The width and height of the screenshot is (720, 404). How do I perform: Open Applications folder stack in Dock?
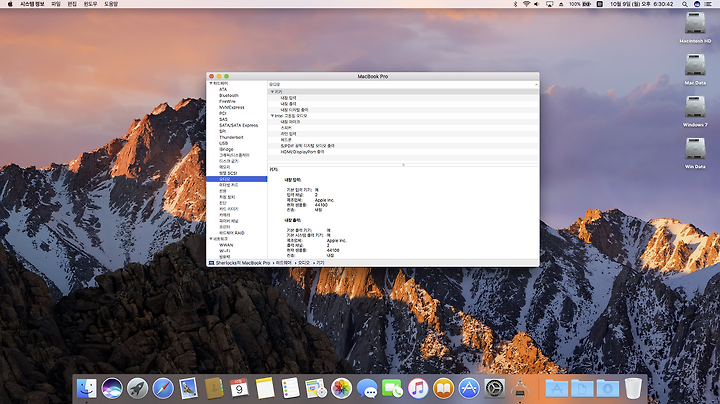tap(557, 388)
